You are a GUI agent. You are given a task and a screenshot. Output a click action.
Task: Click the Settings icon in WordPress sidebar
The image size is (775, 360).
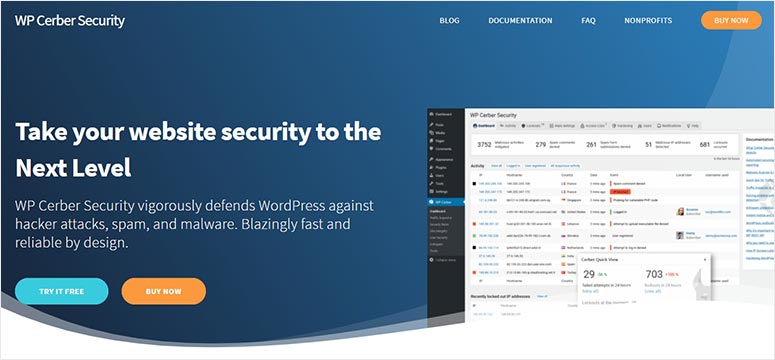(x=431, y=191)
